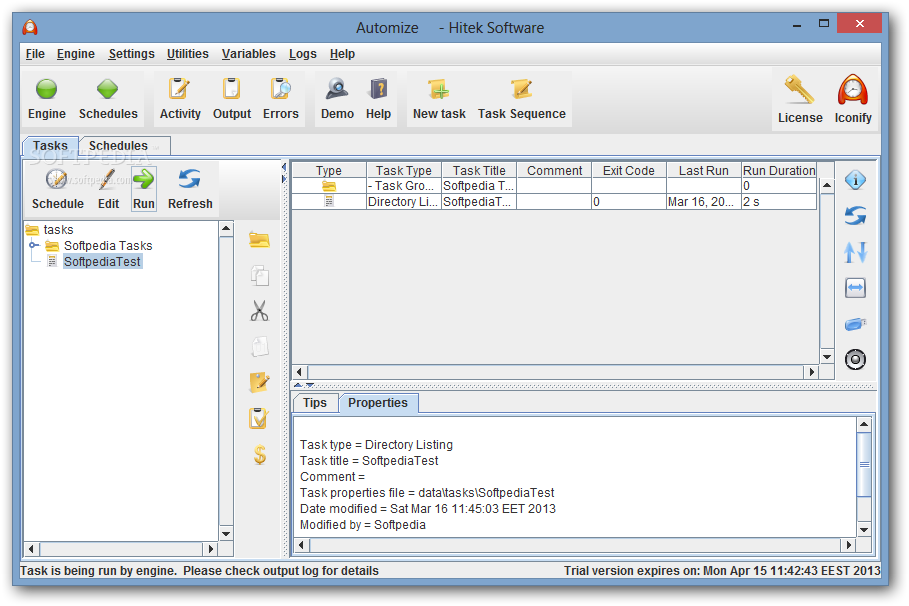
Task: Click the up-down arrows sort icon
Action: point(855,252)
